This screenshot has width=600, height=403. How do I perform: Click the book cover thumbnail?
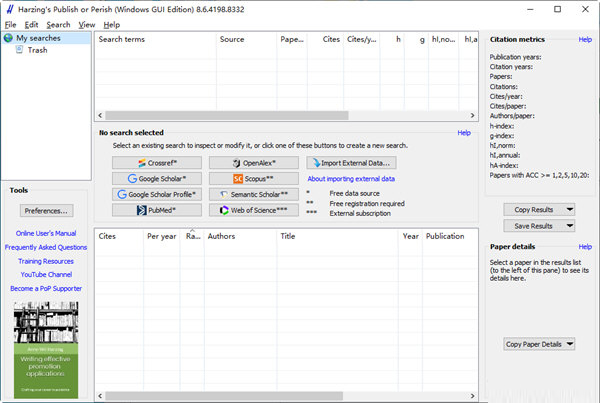[46, 350]
